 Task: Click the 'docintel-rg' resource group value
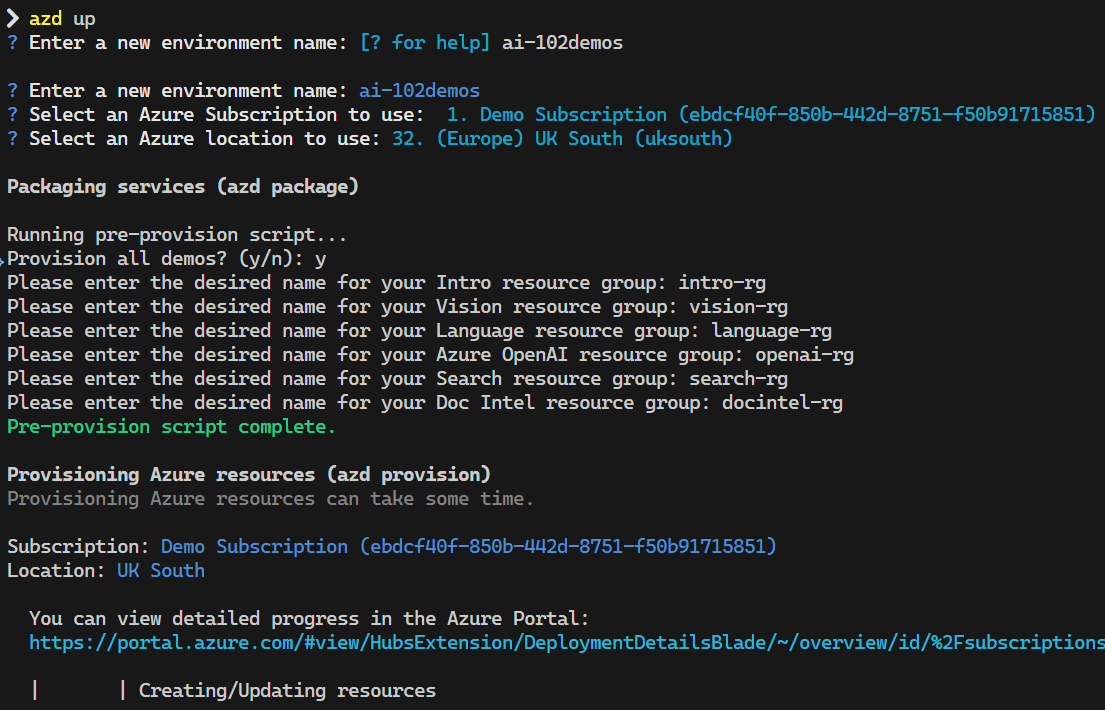782,403
